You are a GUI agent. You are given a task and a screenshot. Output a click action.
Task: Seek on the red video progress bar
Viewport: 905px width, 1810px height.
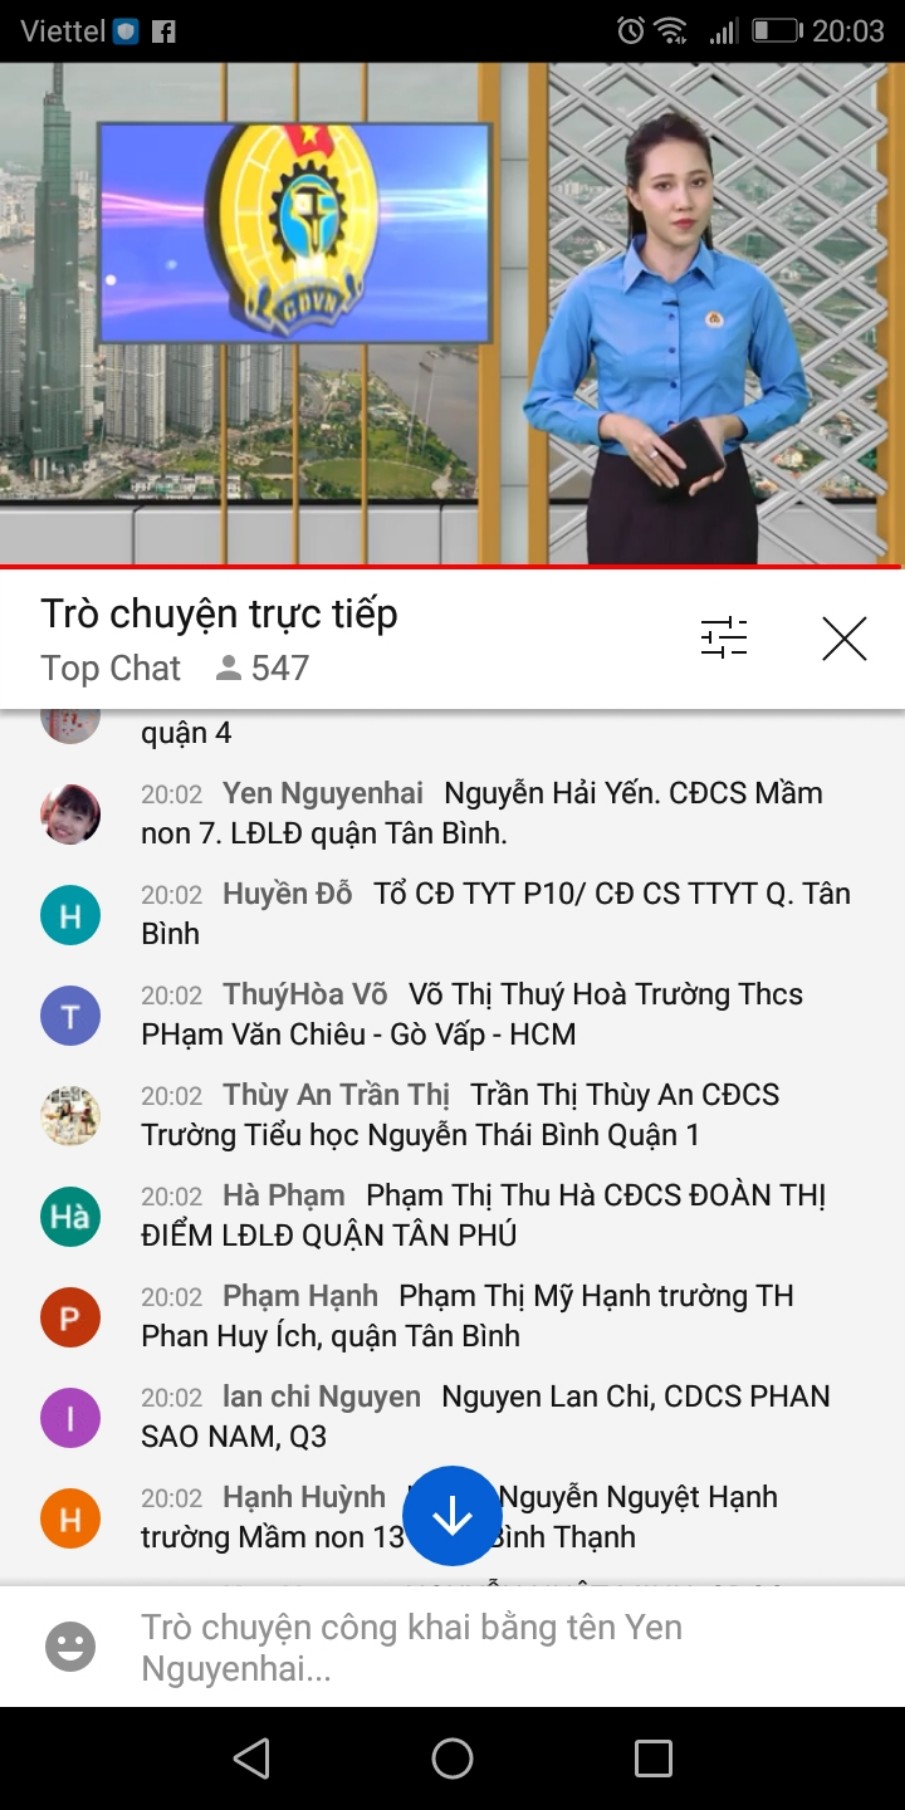(x=452, y=567)
